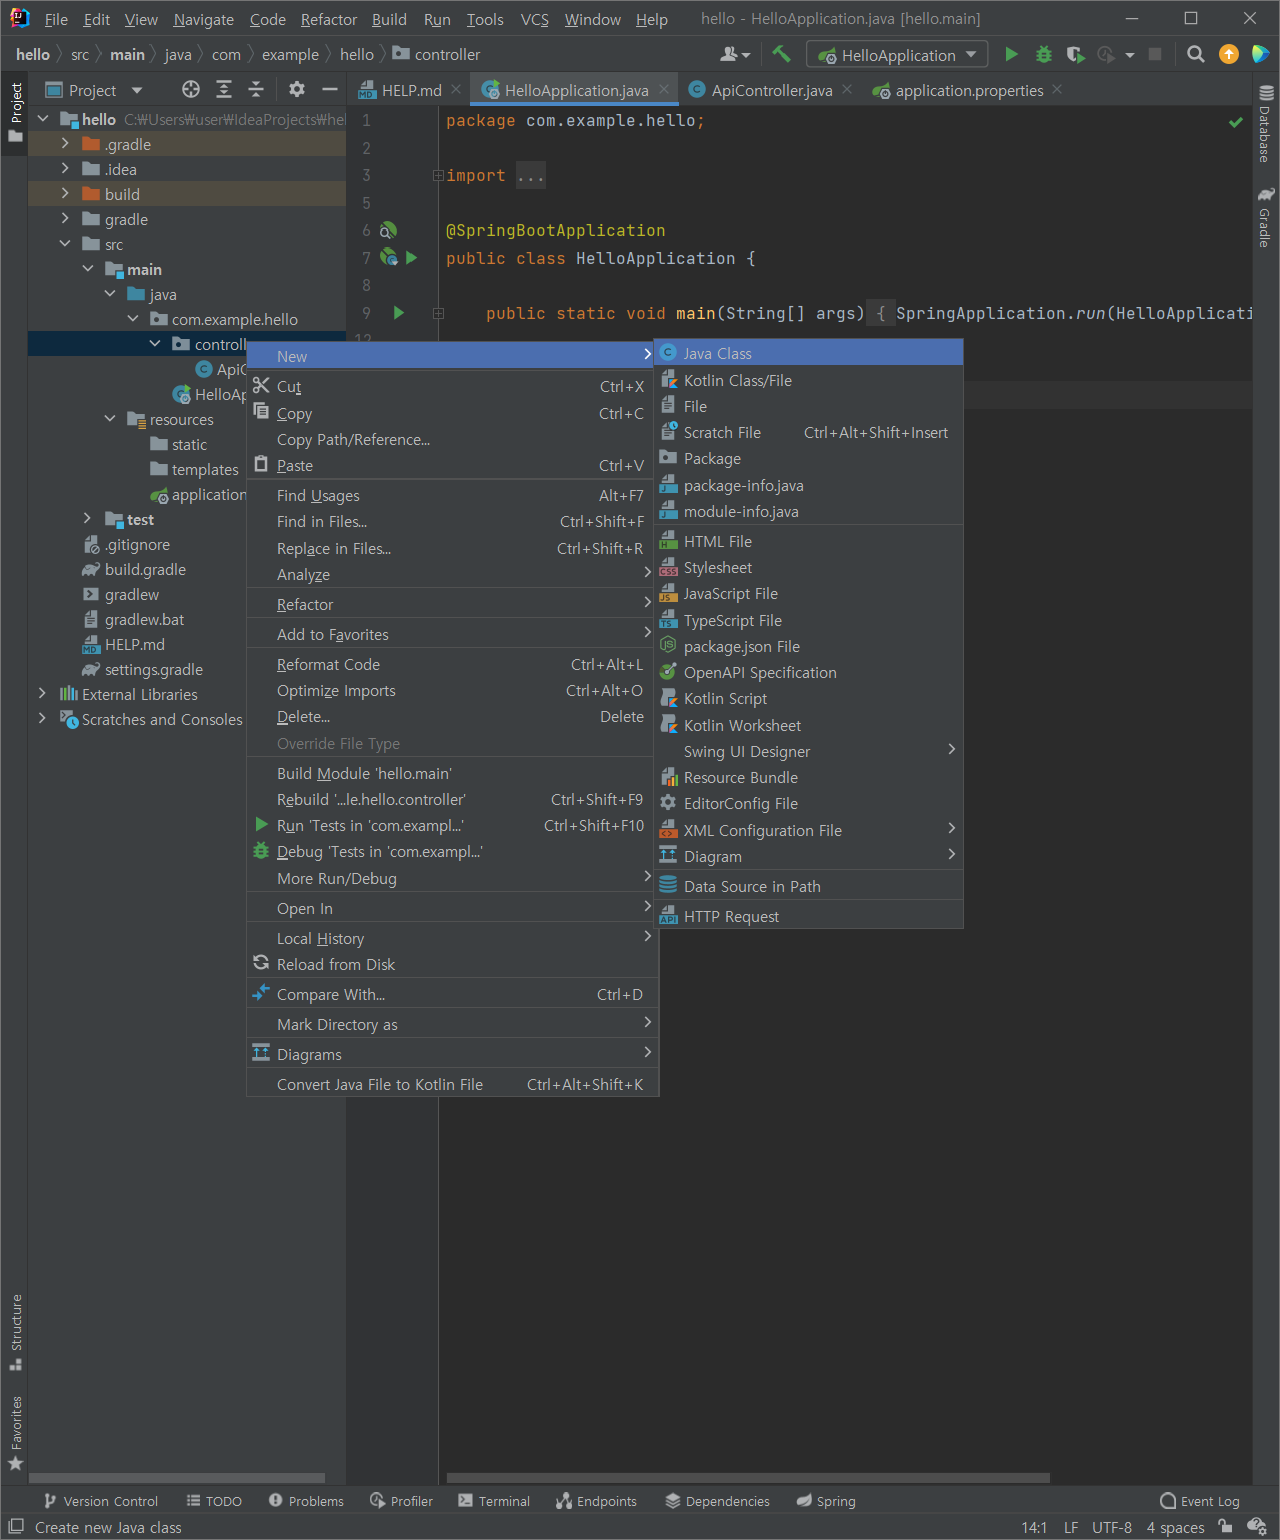Select HTTP Request in New submenu
The width and height of the screenshot is (1280, 1540).
808,916
